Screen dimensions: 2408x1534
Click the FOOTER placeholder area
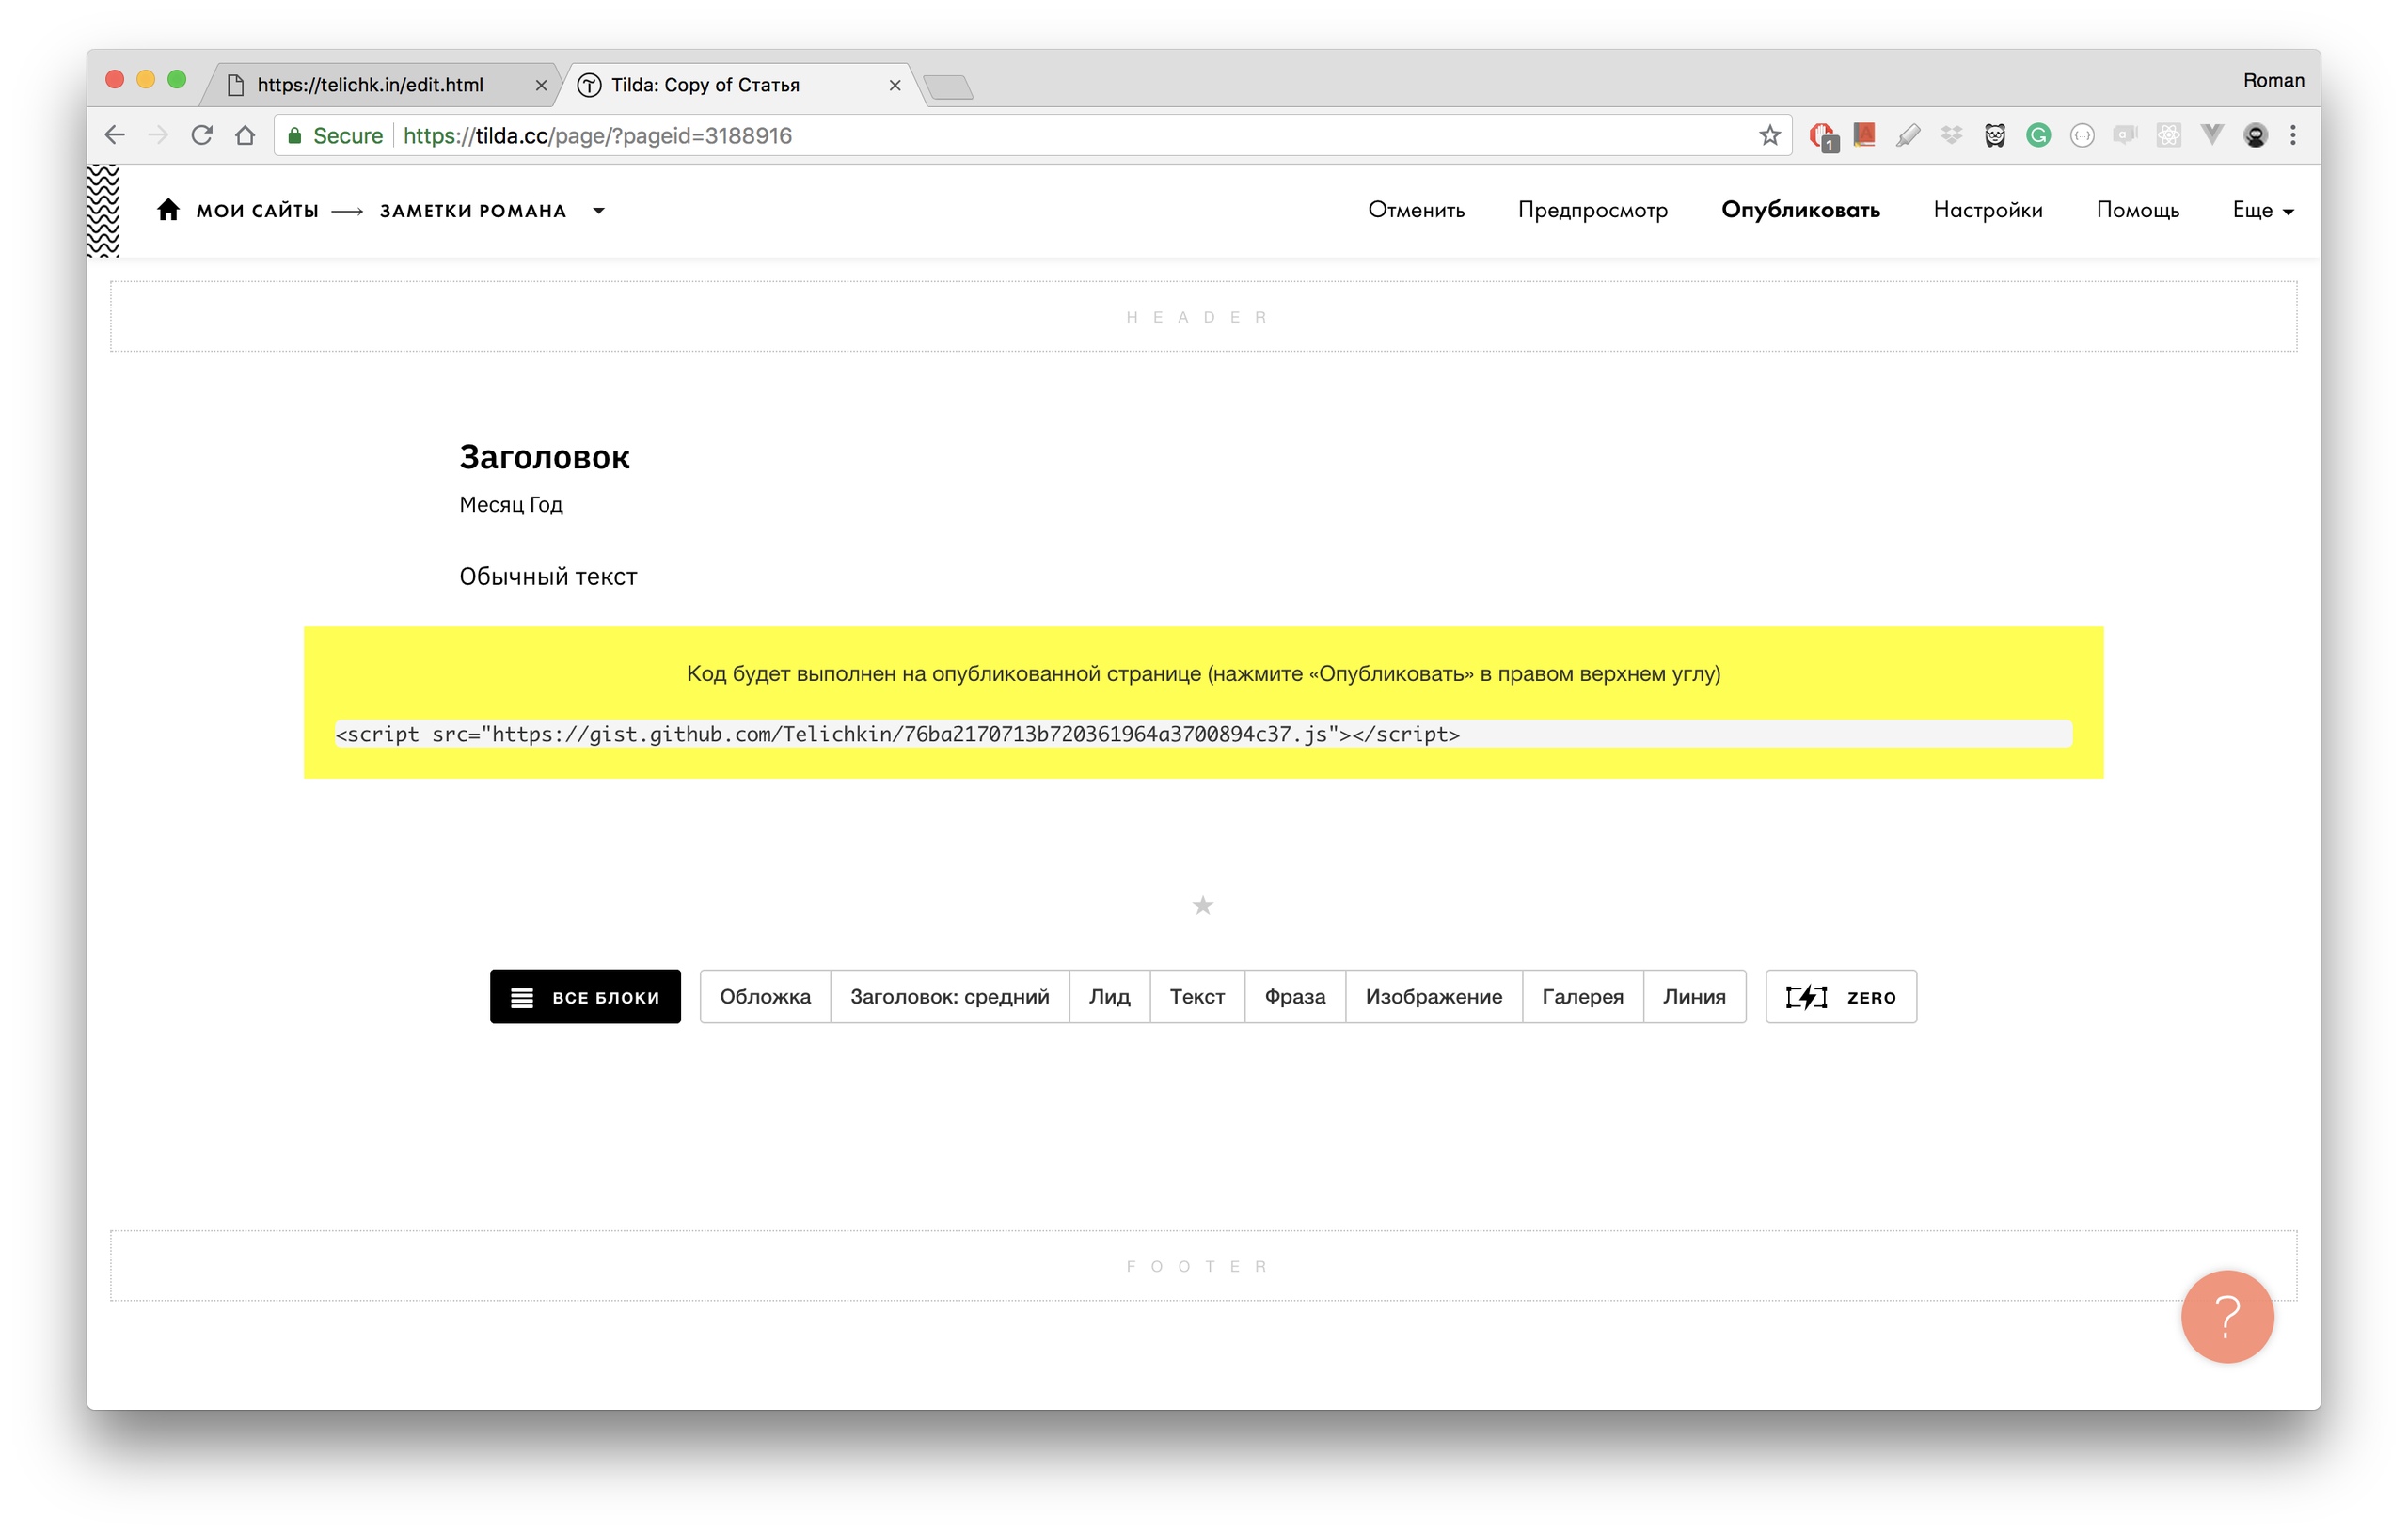point(1203,1266)
